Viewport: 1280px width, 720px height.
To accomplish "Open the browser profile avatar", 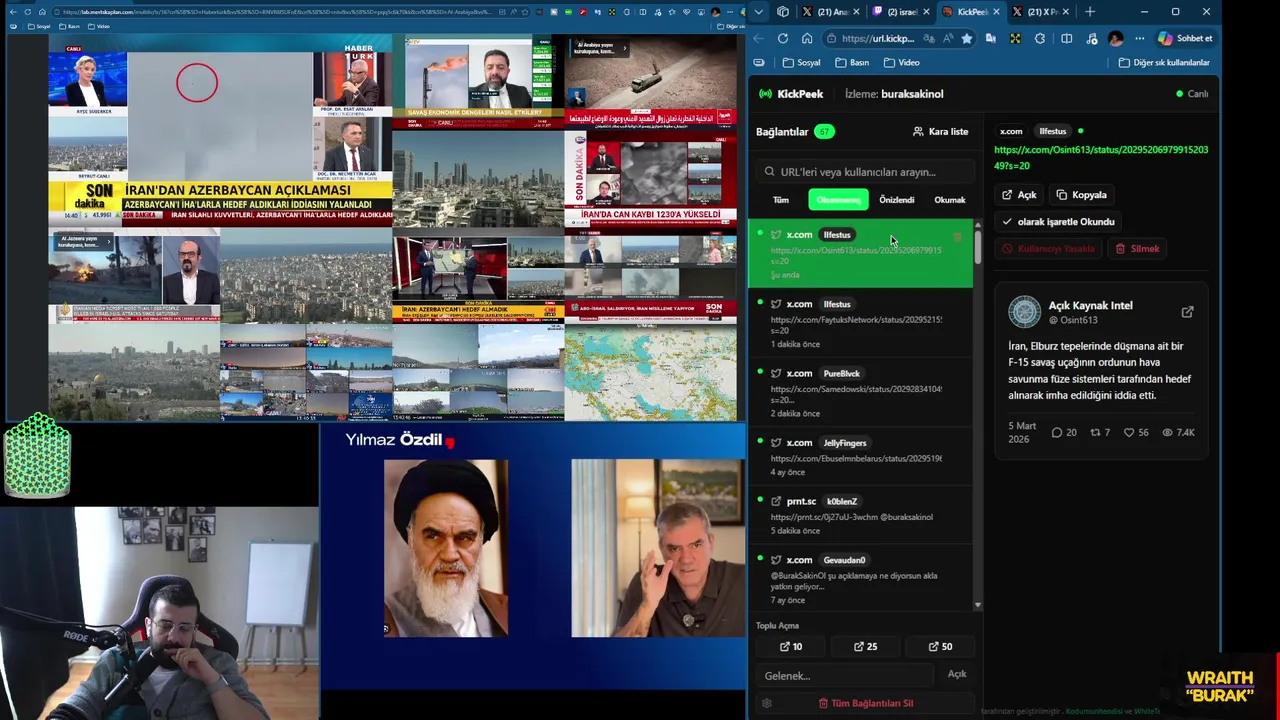I will pyautogui.click(x=1116, y=38).
